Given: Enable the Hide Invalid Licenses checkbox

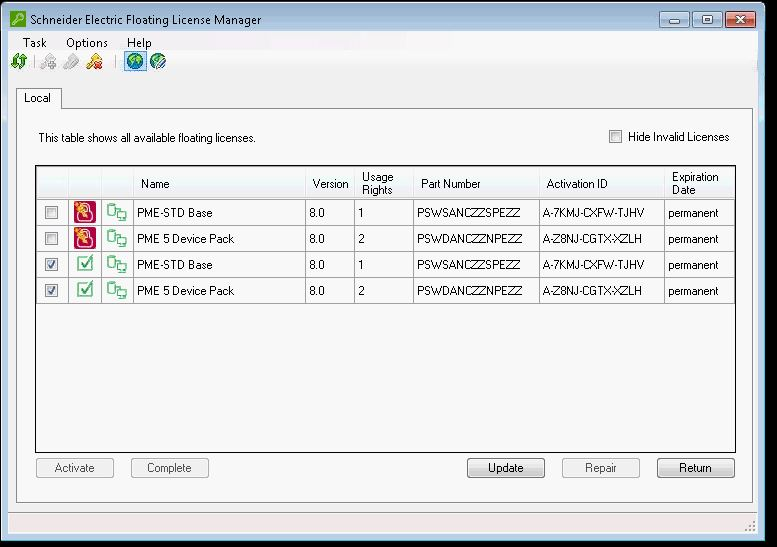Looking at the screenshot, I should tap(615, 136).
